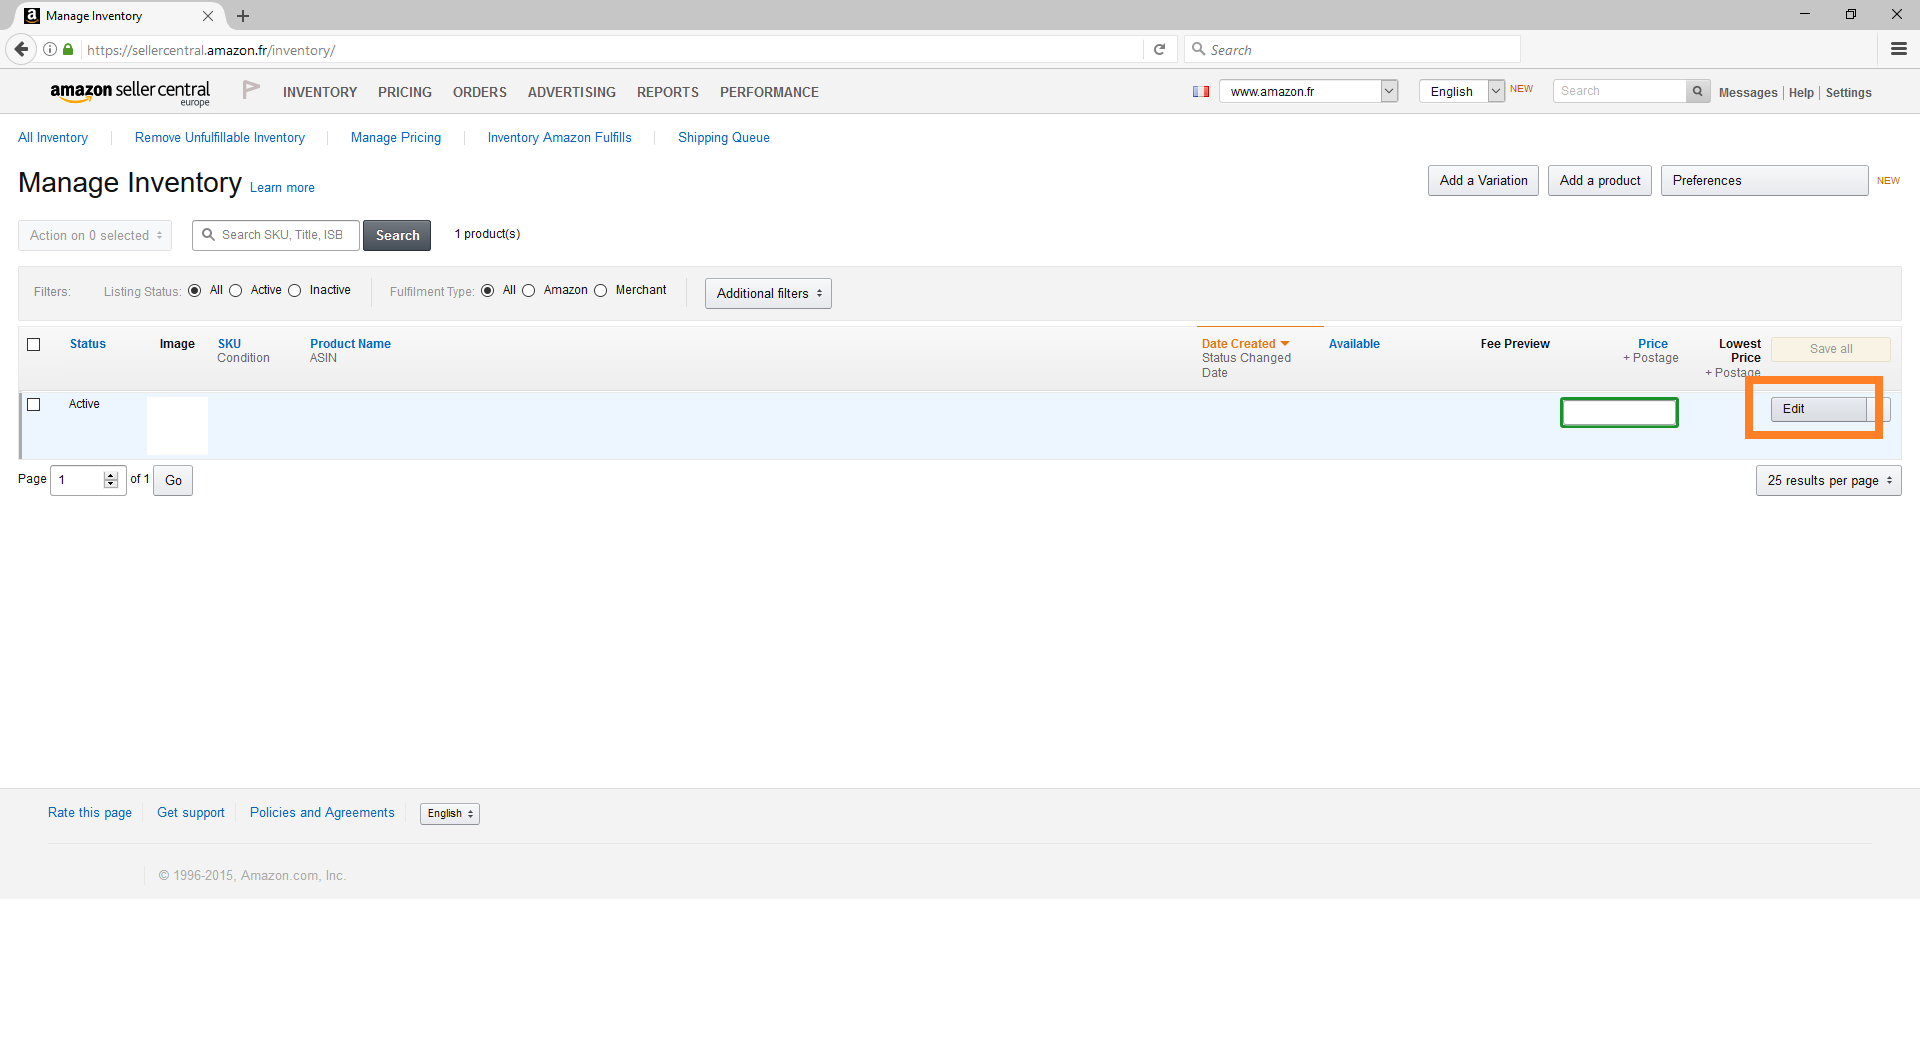Click the Search SKU, Title input field
The image size is (1920, 1040).
[276, 235]
